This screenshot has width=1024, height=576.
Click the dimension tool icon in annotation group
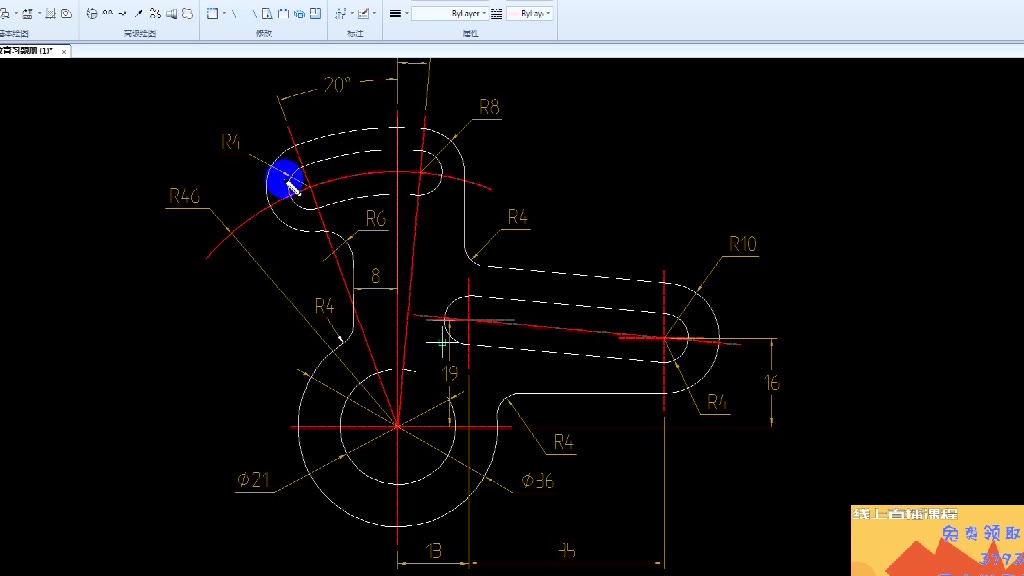pos(341,14)
